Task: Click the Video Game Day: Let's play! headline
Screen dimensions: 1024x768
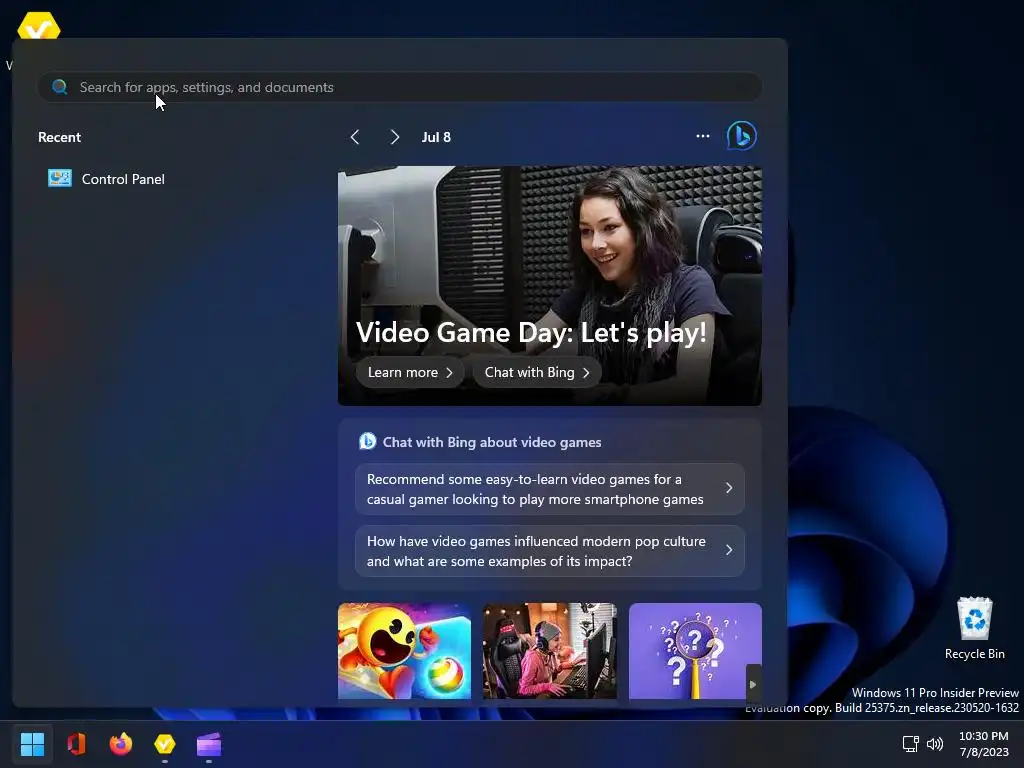Action: (531, 332)
